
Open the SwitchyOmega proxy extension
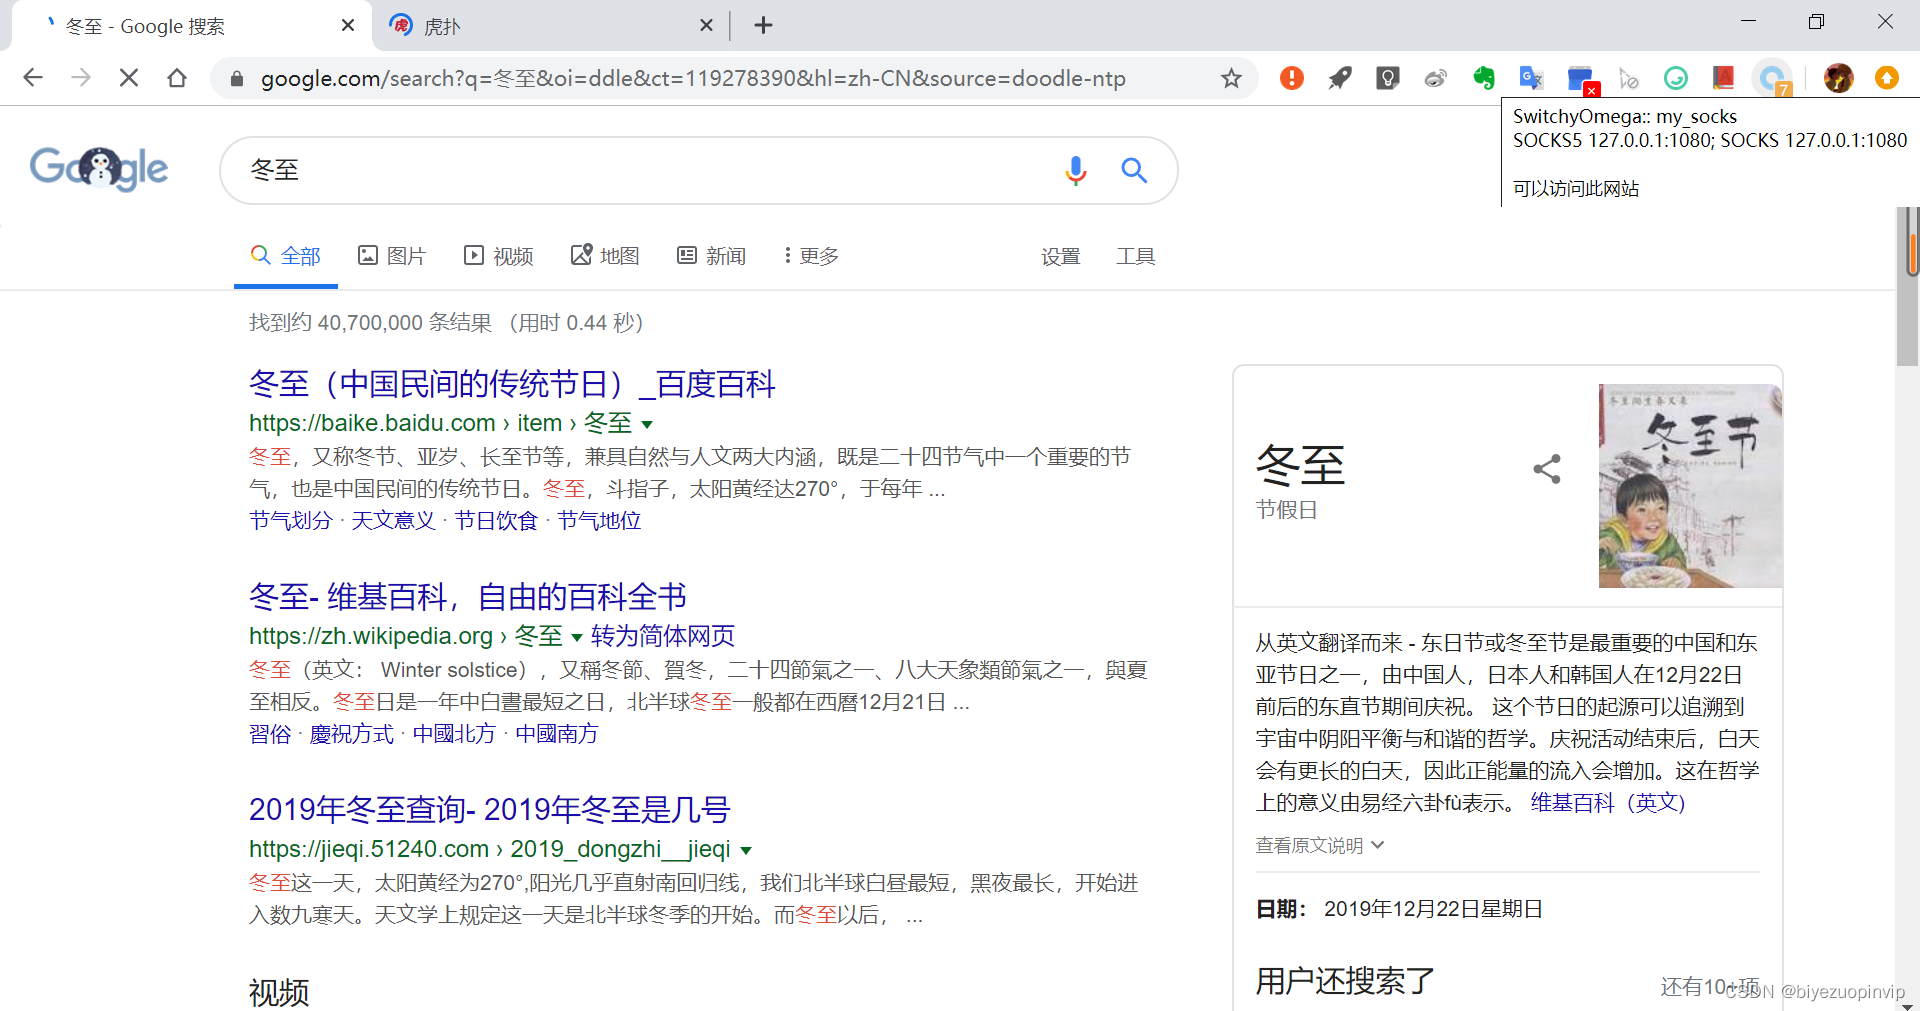coord(1580,78)
